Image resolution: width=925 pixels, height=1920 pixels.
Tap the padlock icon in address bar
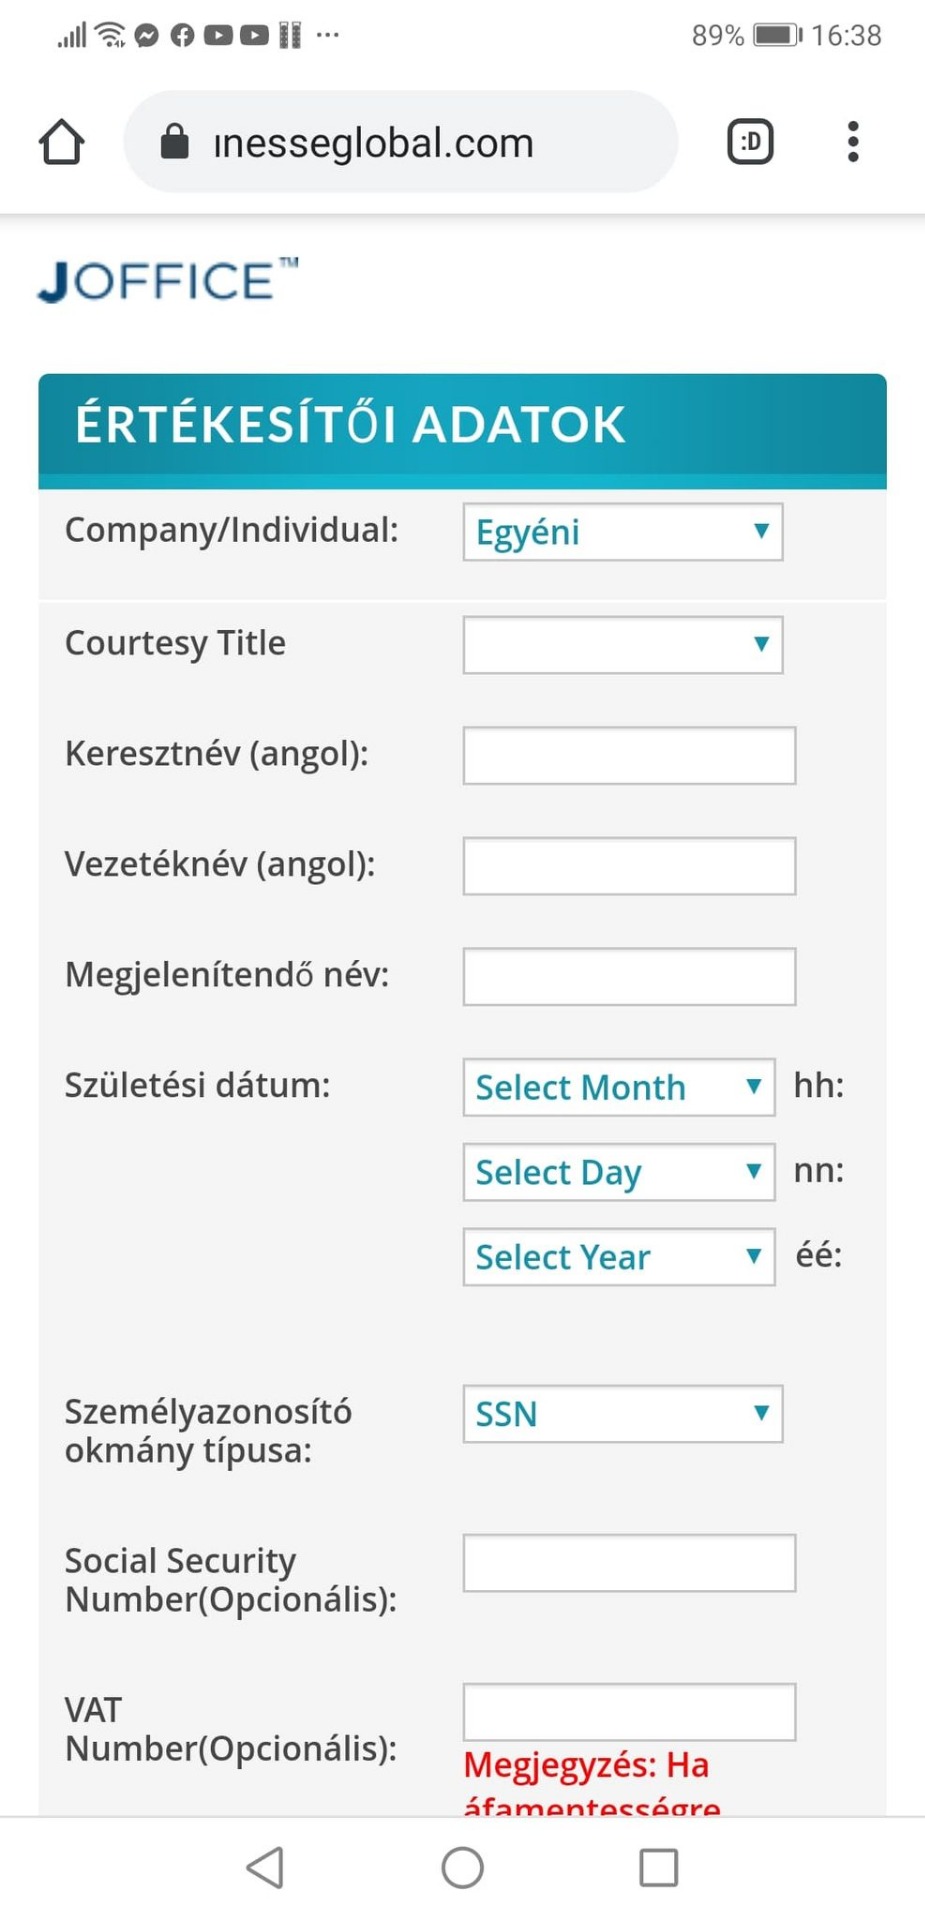point(175,142)
